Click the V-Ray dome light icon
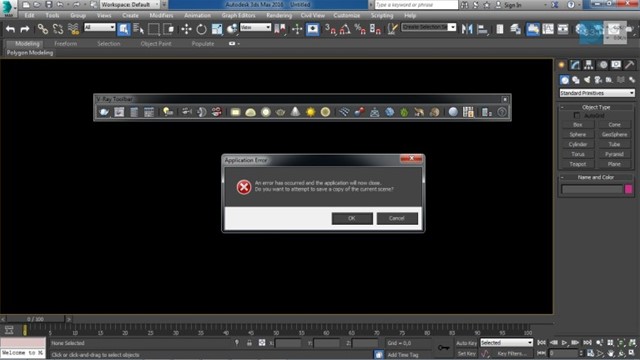The width and height of the screenshot is (640, 360). click(x=251, y=112)
